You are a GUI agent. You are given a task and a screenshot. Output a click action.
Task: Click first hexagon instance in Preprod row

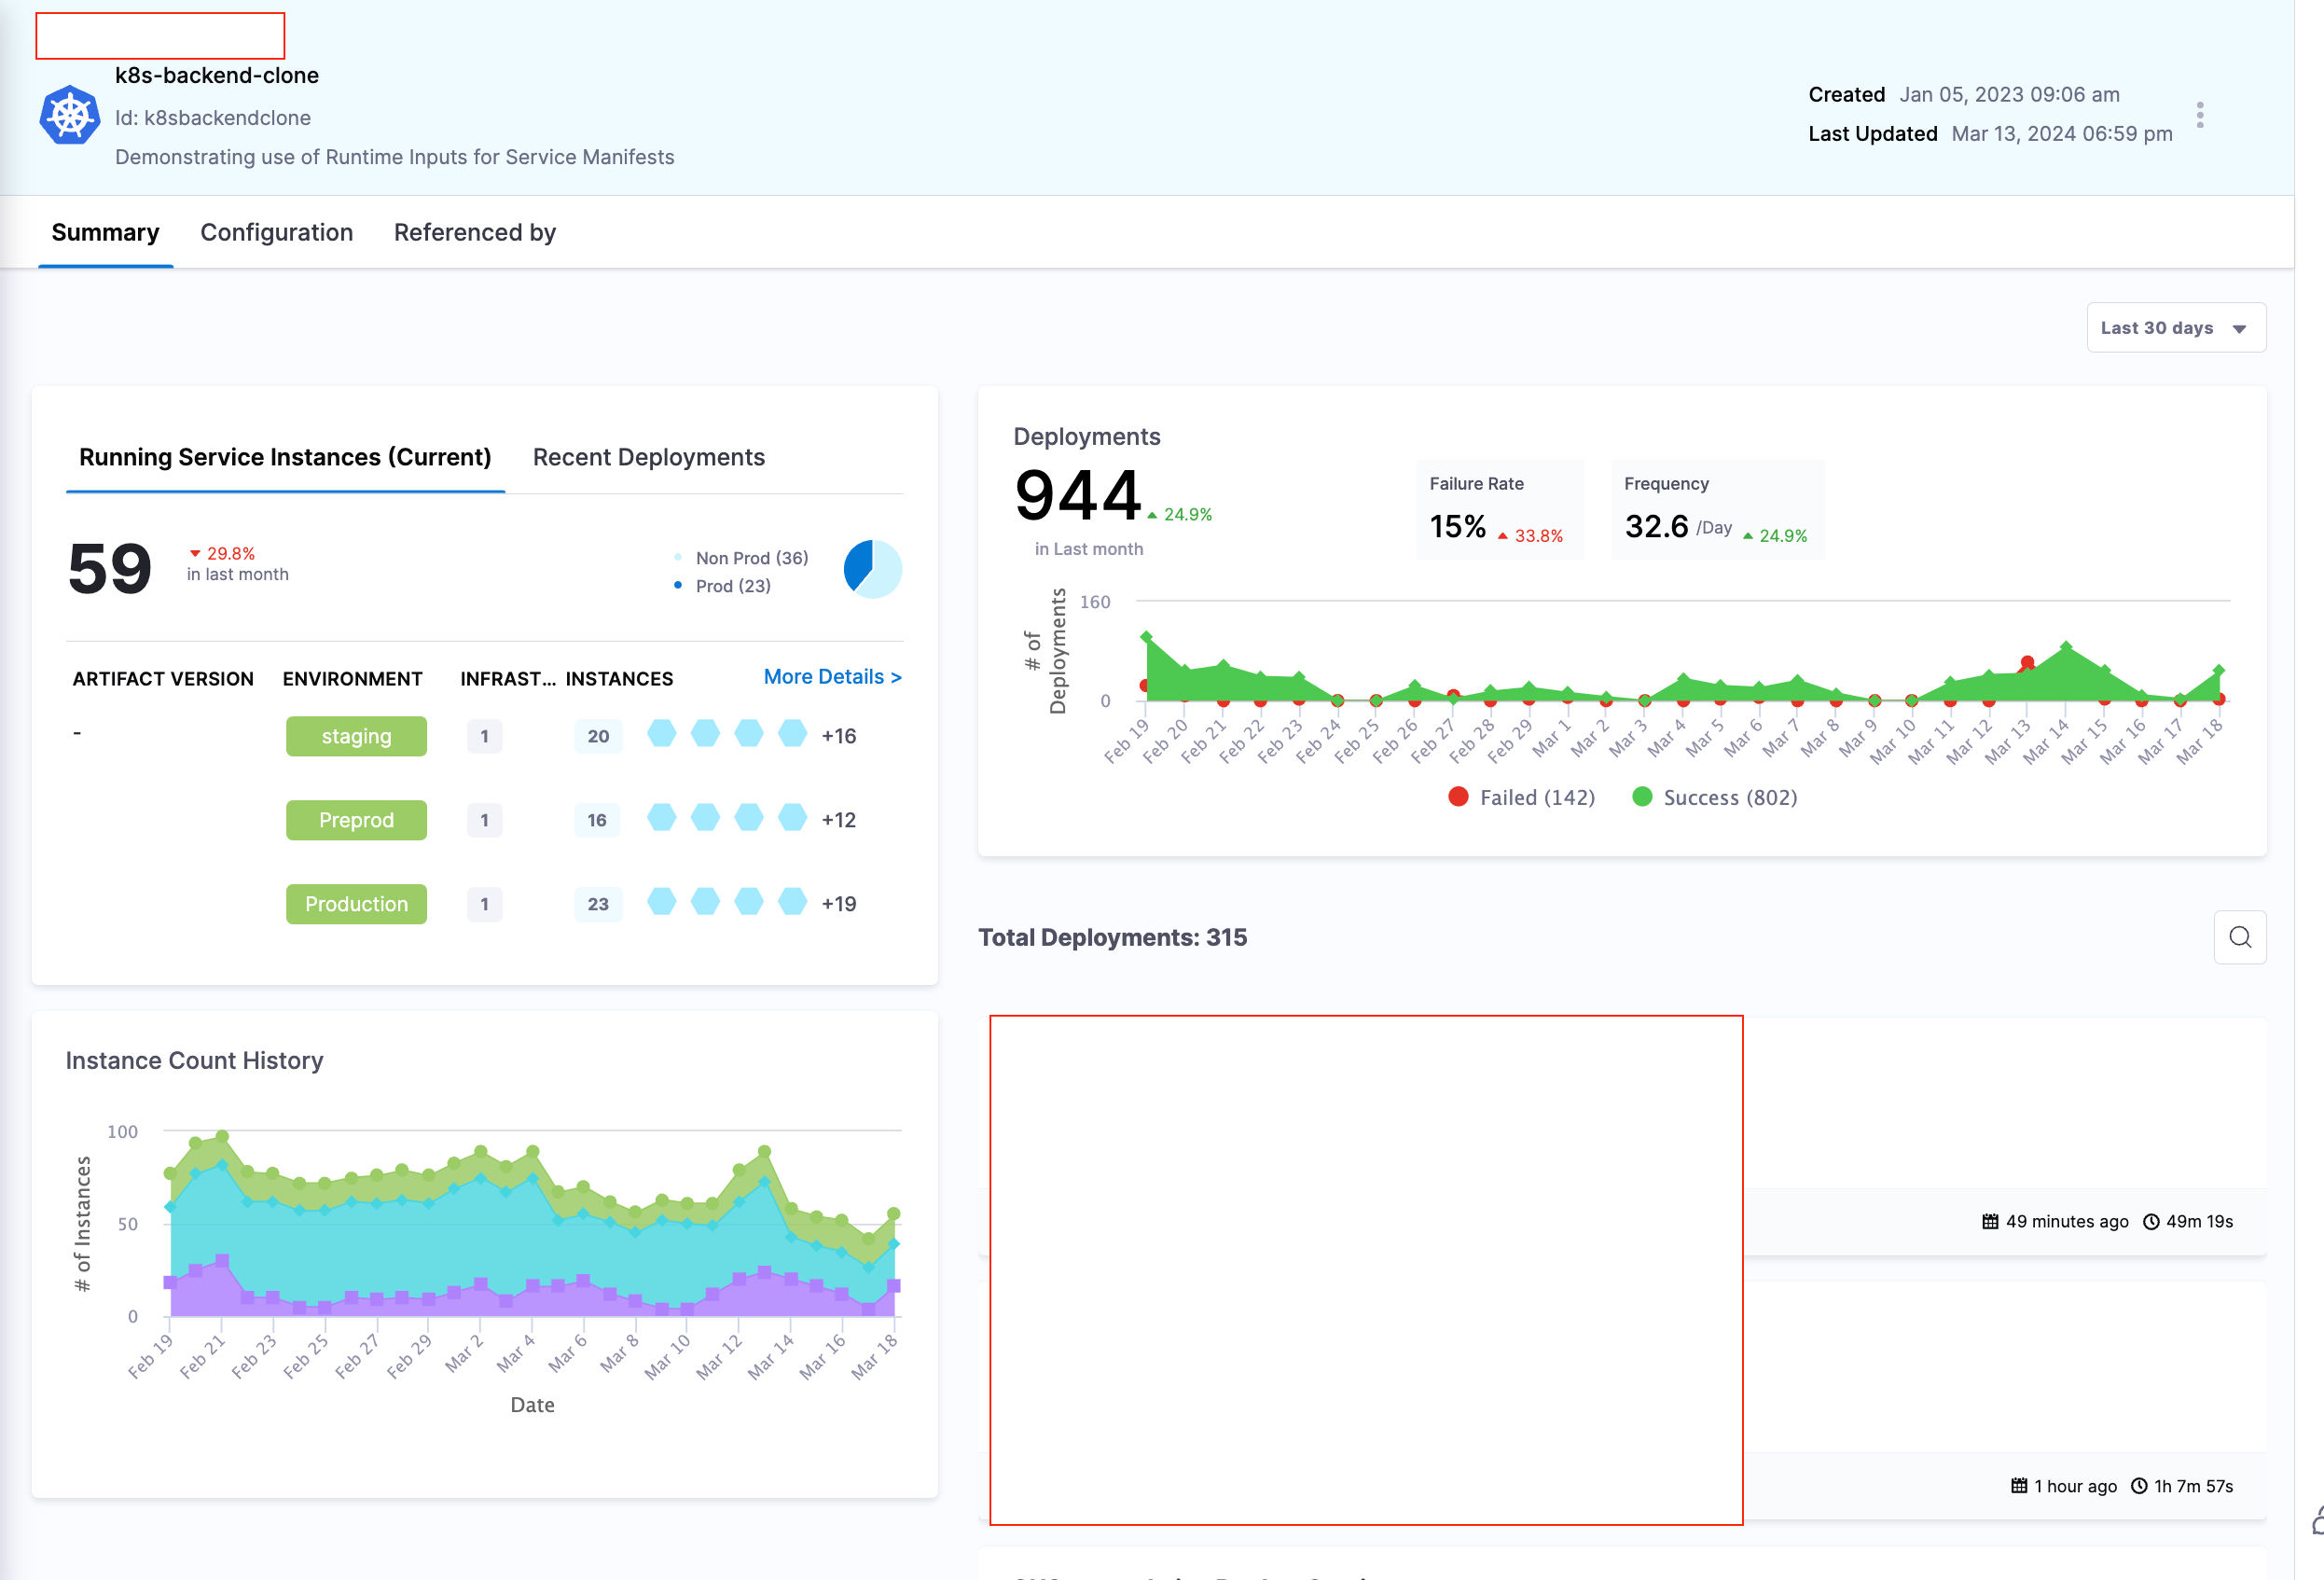661,818
